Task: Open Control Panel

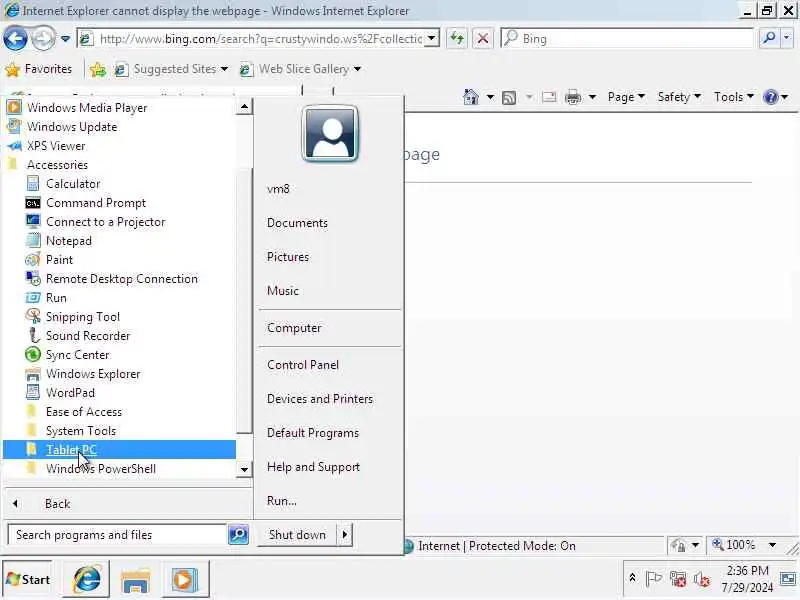Action: tap(303, 365)
